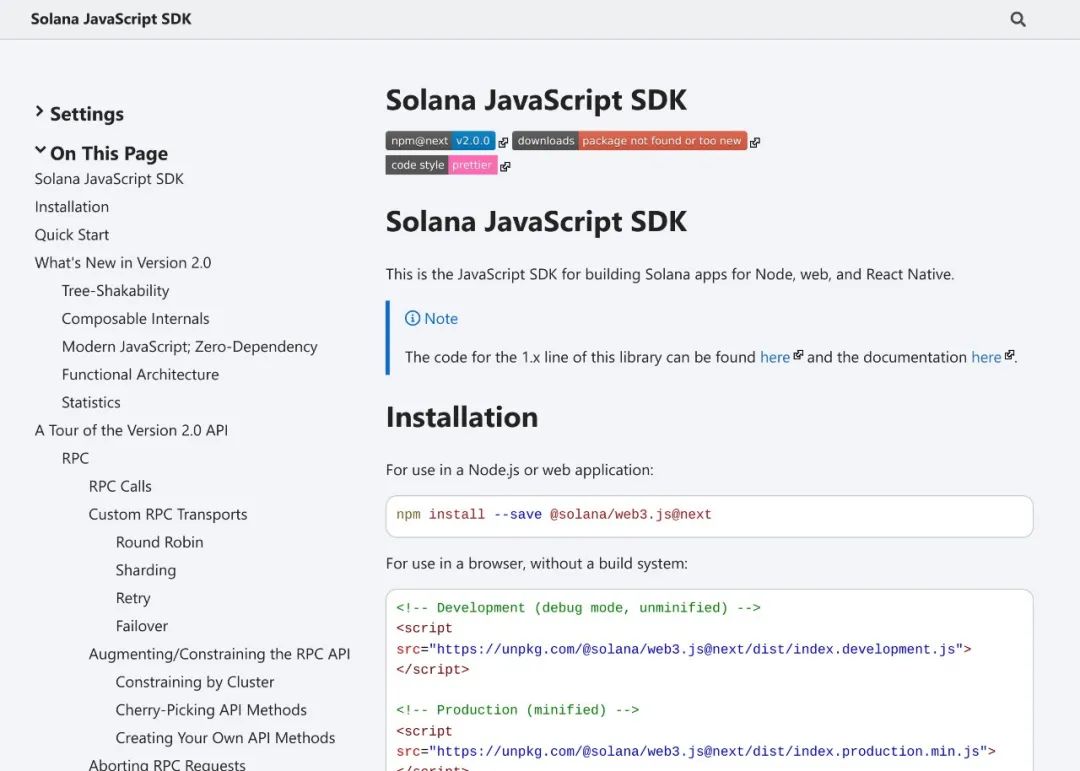Click the Development (debug mode, unminified) comment
Screen dimensions: 1080x771
pyautogui.click(x=578, y=608)
